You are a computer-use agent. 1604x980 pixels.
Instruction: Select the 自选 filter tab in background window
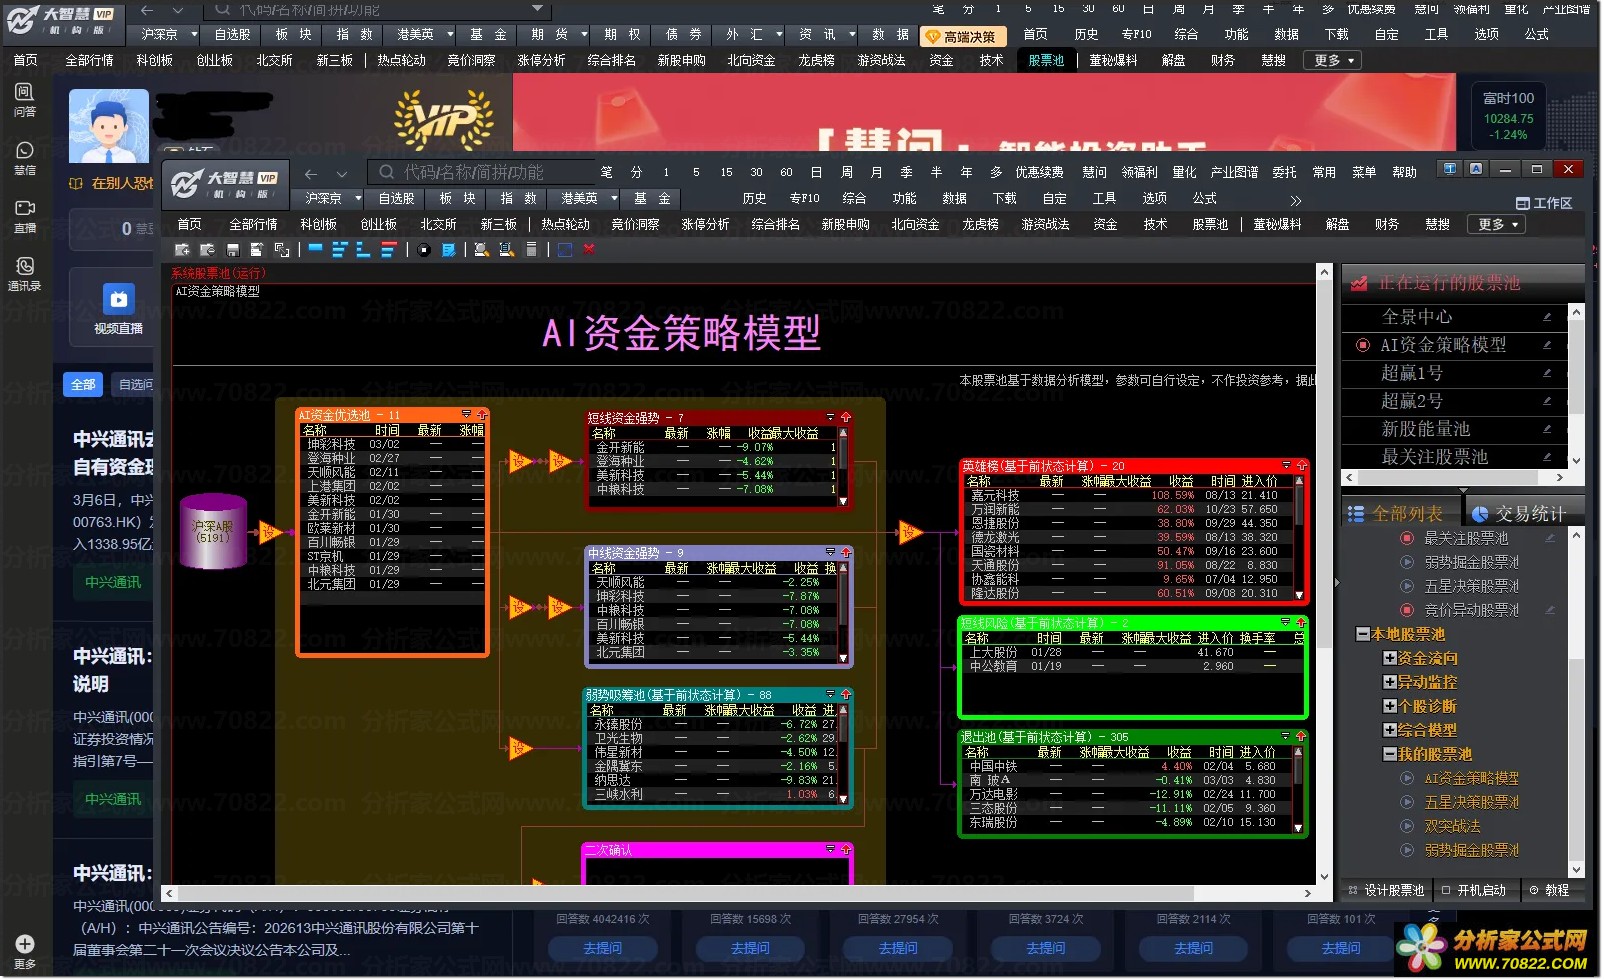[x=135, y=384]
